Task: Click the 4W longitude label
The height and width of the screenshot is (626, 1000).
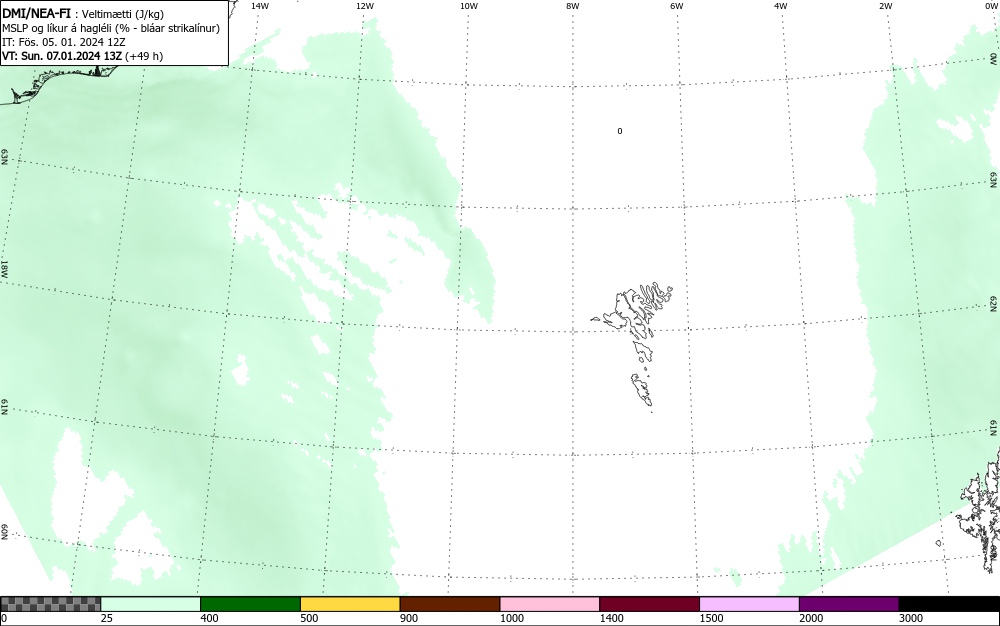Action: pos(781,6)
